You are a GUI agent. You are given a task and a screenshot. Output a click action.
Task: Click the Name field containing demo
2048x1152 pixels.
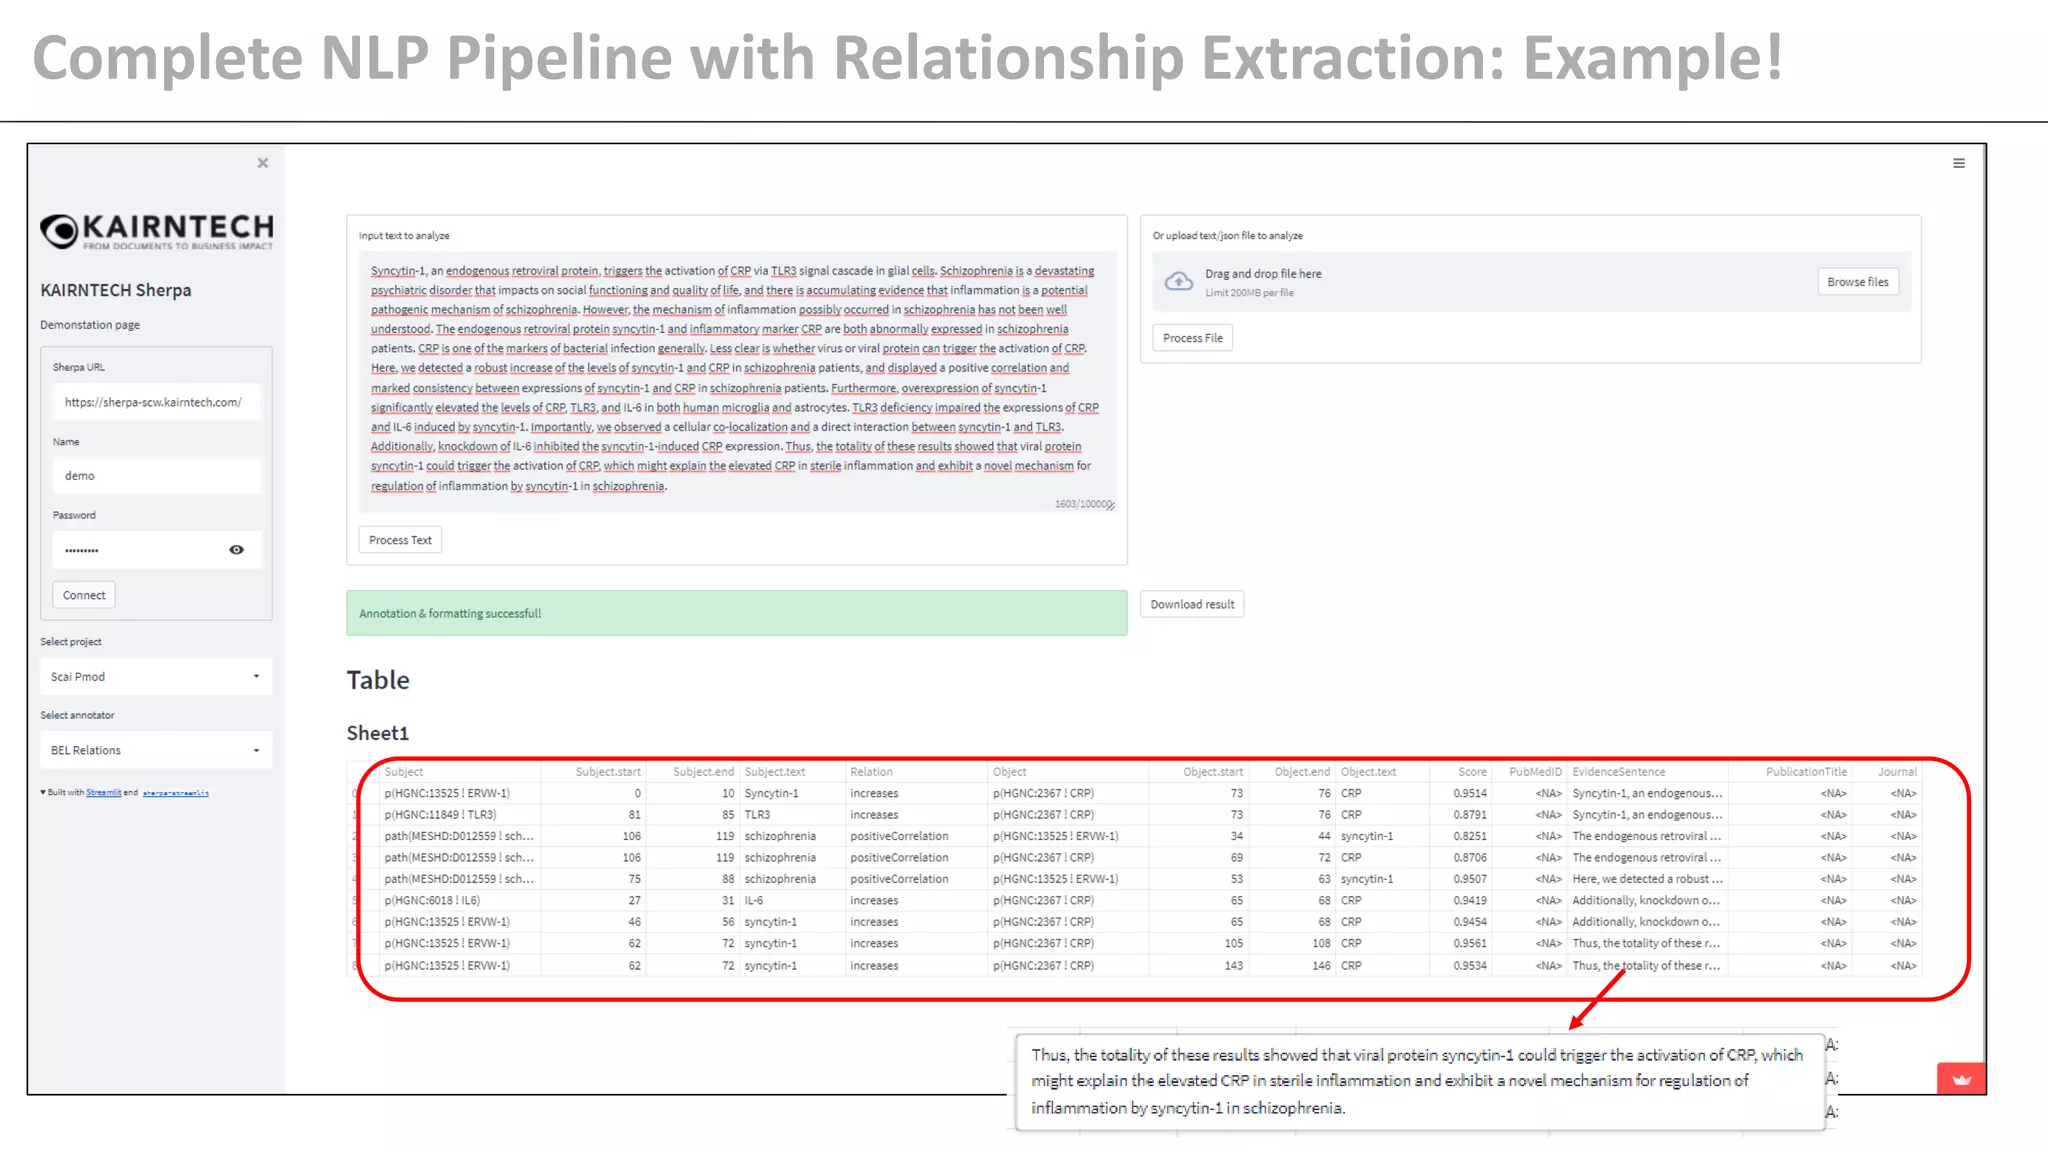pos(156,476)
